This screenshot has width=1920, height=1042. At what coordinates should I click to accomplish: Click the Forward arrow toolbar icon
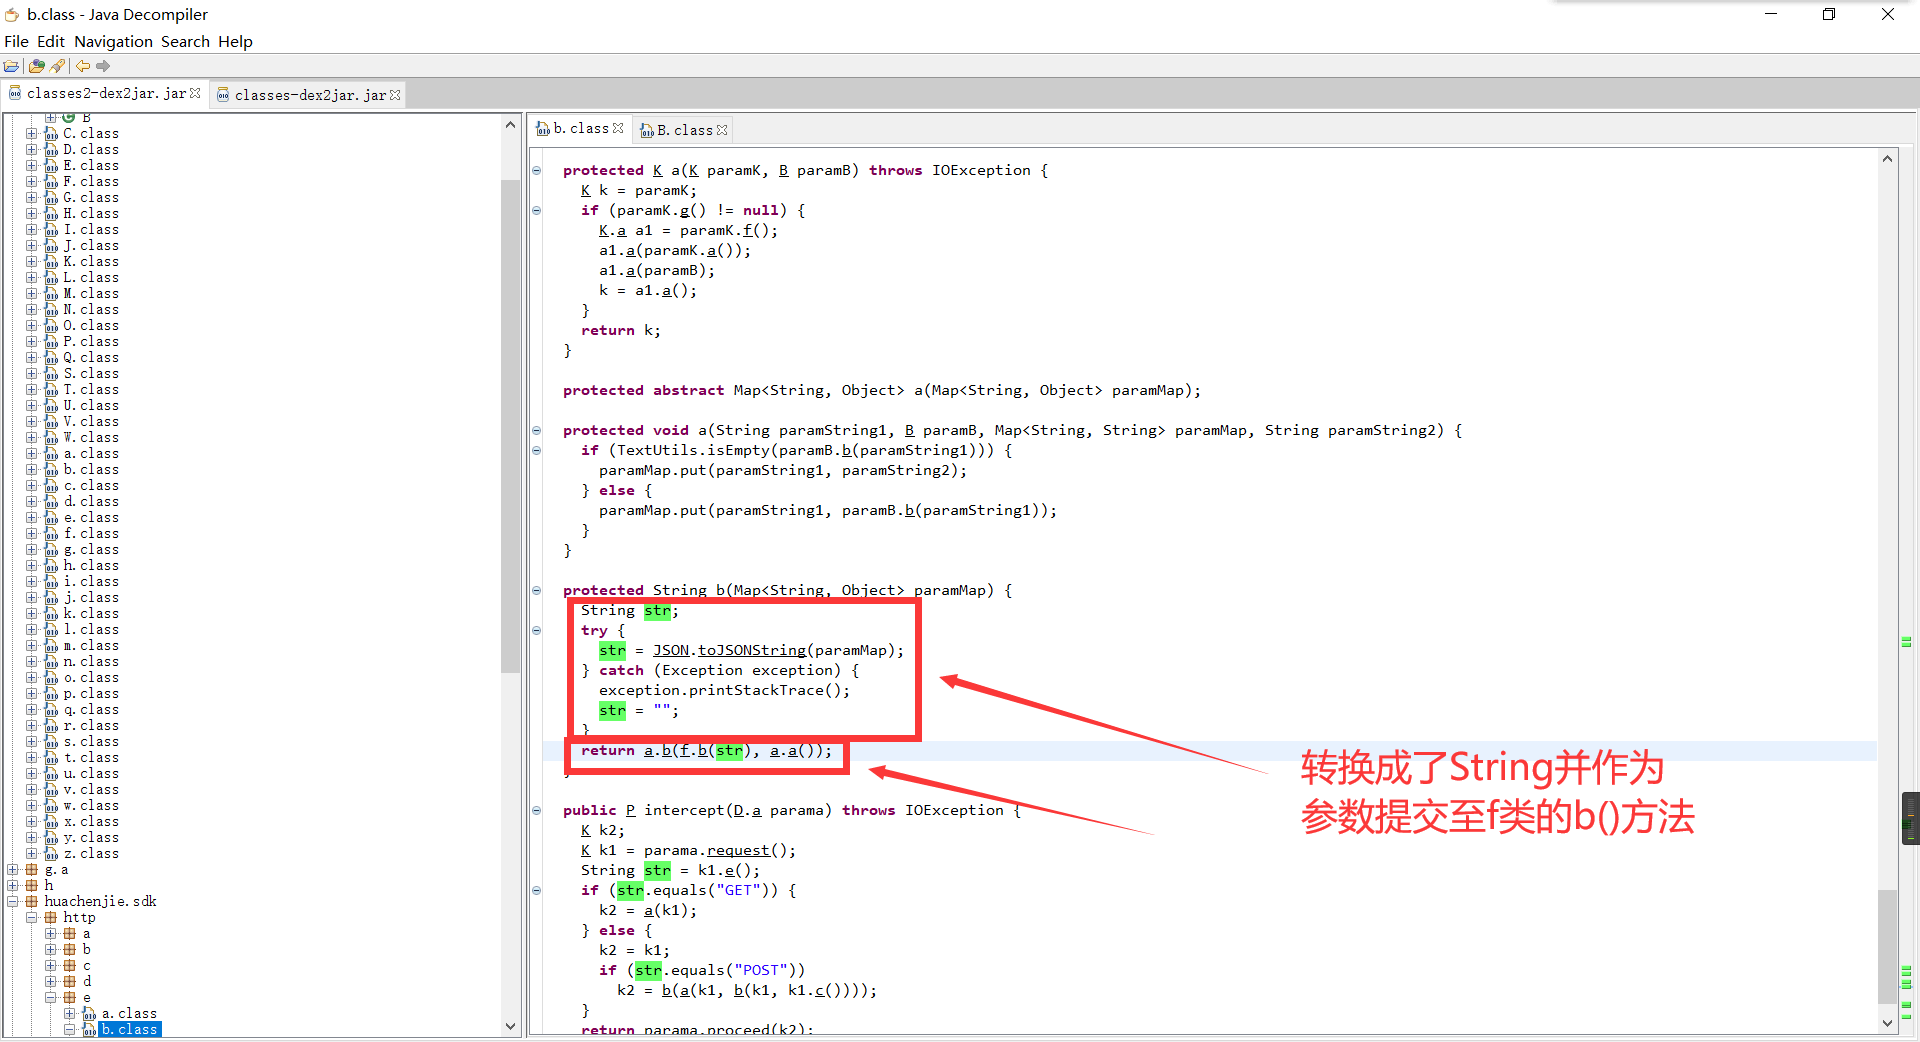(x=103, y=66)
